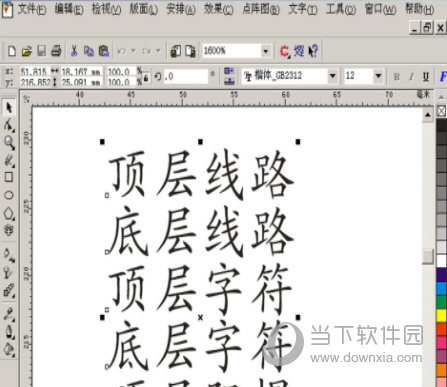
Task: Pick the yellow palette swatch
Action: click(x=442, y=315)
